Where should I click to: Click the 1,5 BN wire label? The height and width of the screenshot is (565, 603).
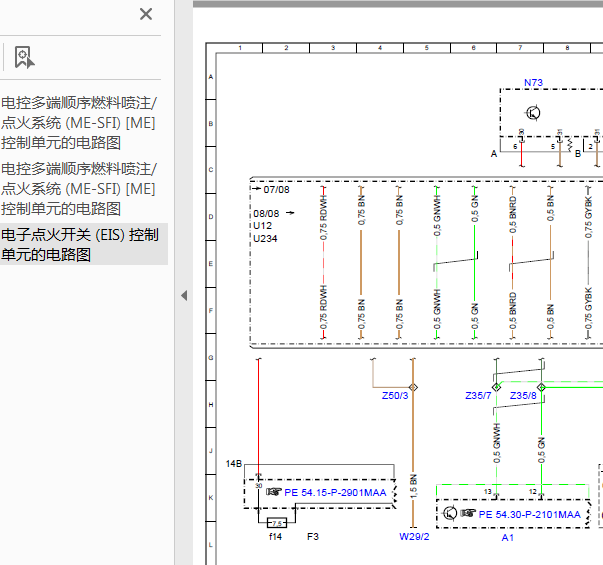tap(413, 487)
